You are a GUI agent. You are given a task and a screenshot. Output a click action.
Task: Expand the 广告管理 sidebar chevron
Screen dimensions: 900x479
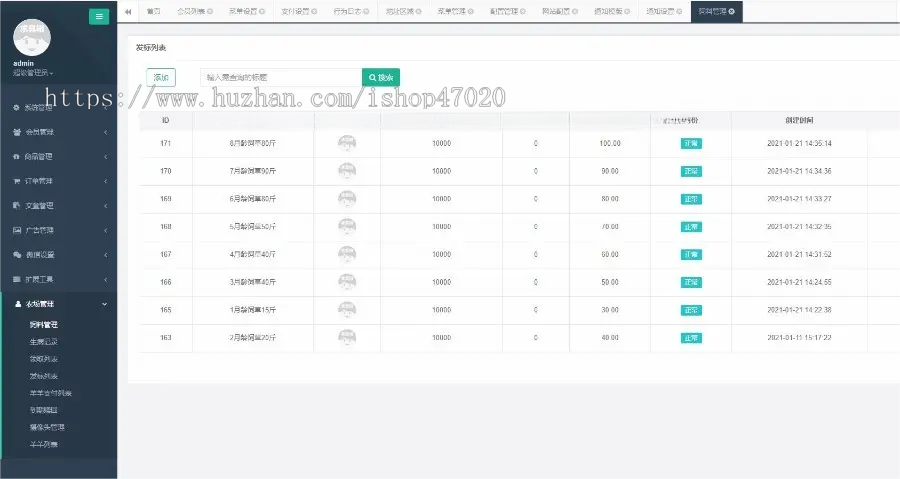pos(106,230)
